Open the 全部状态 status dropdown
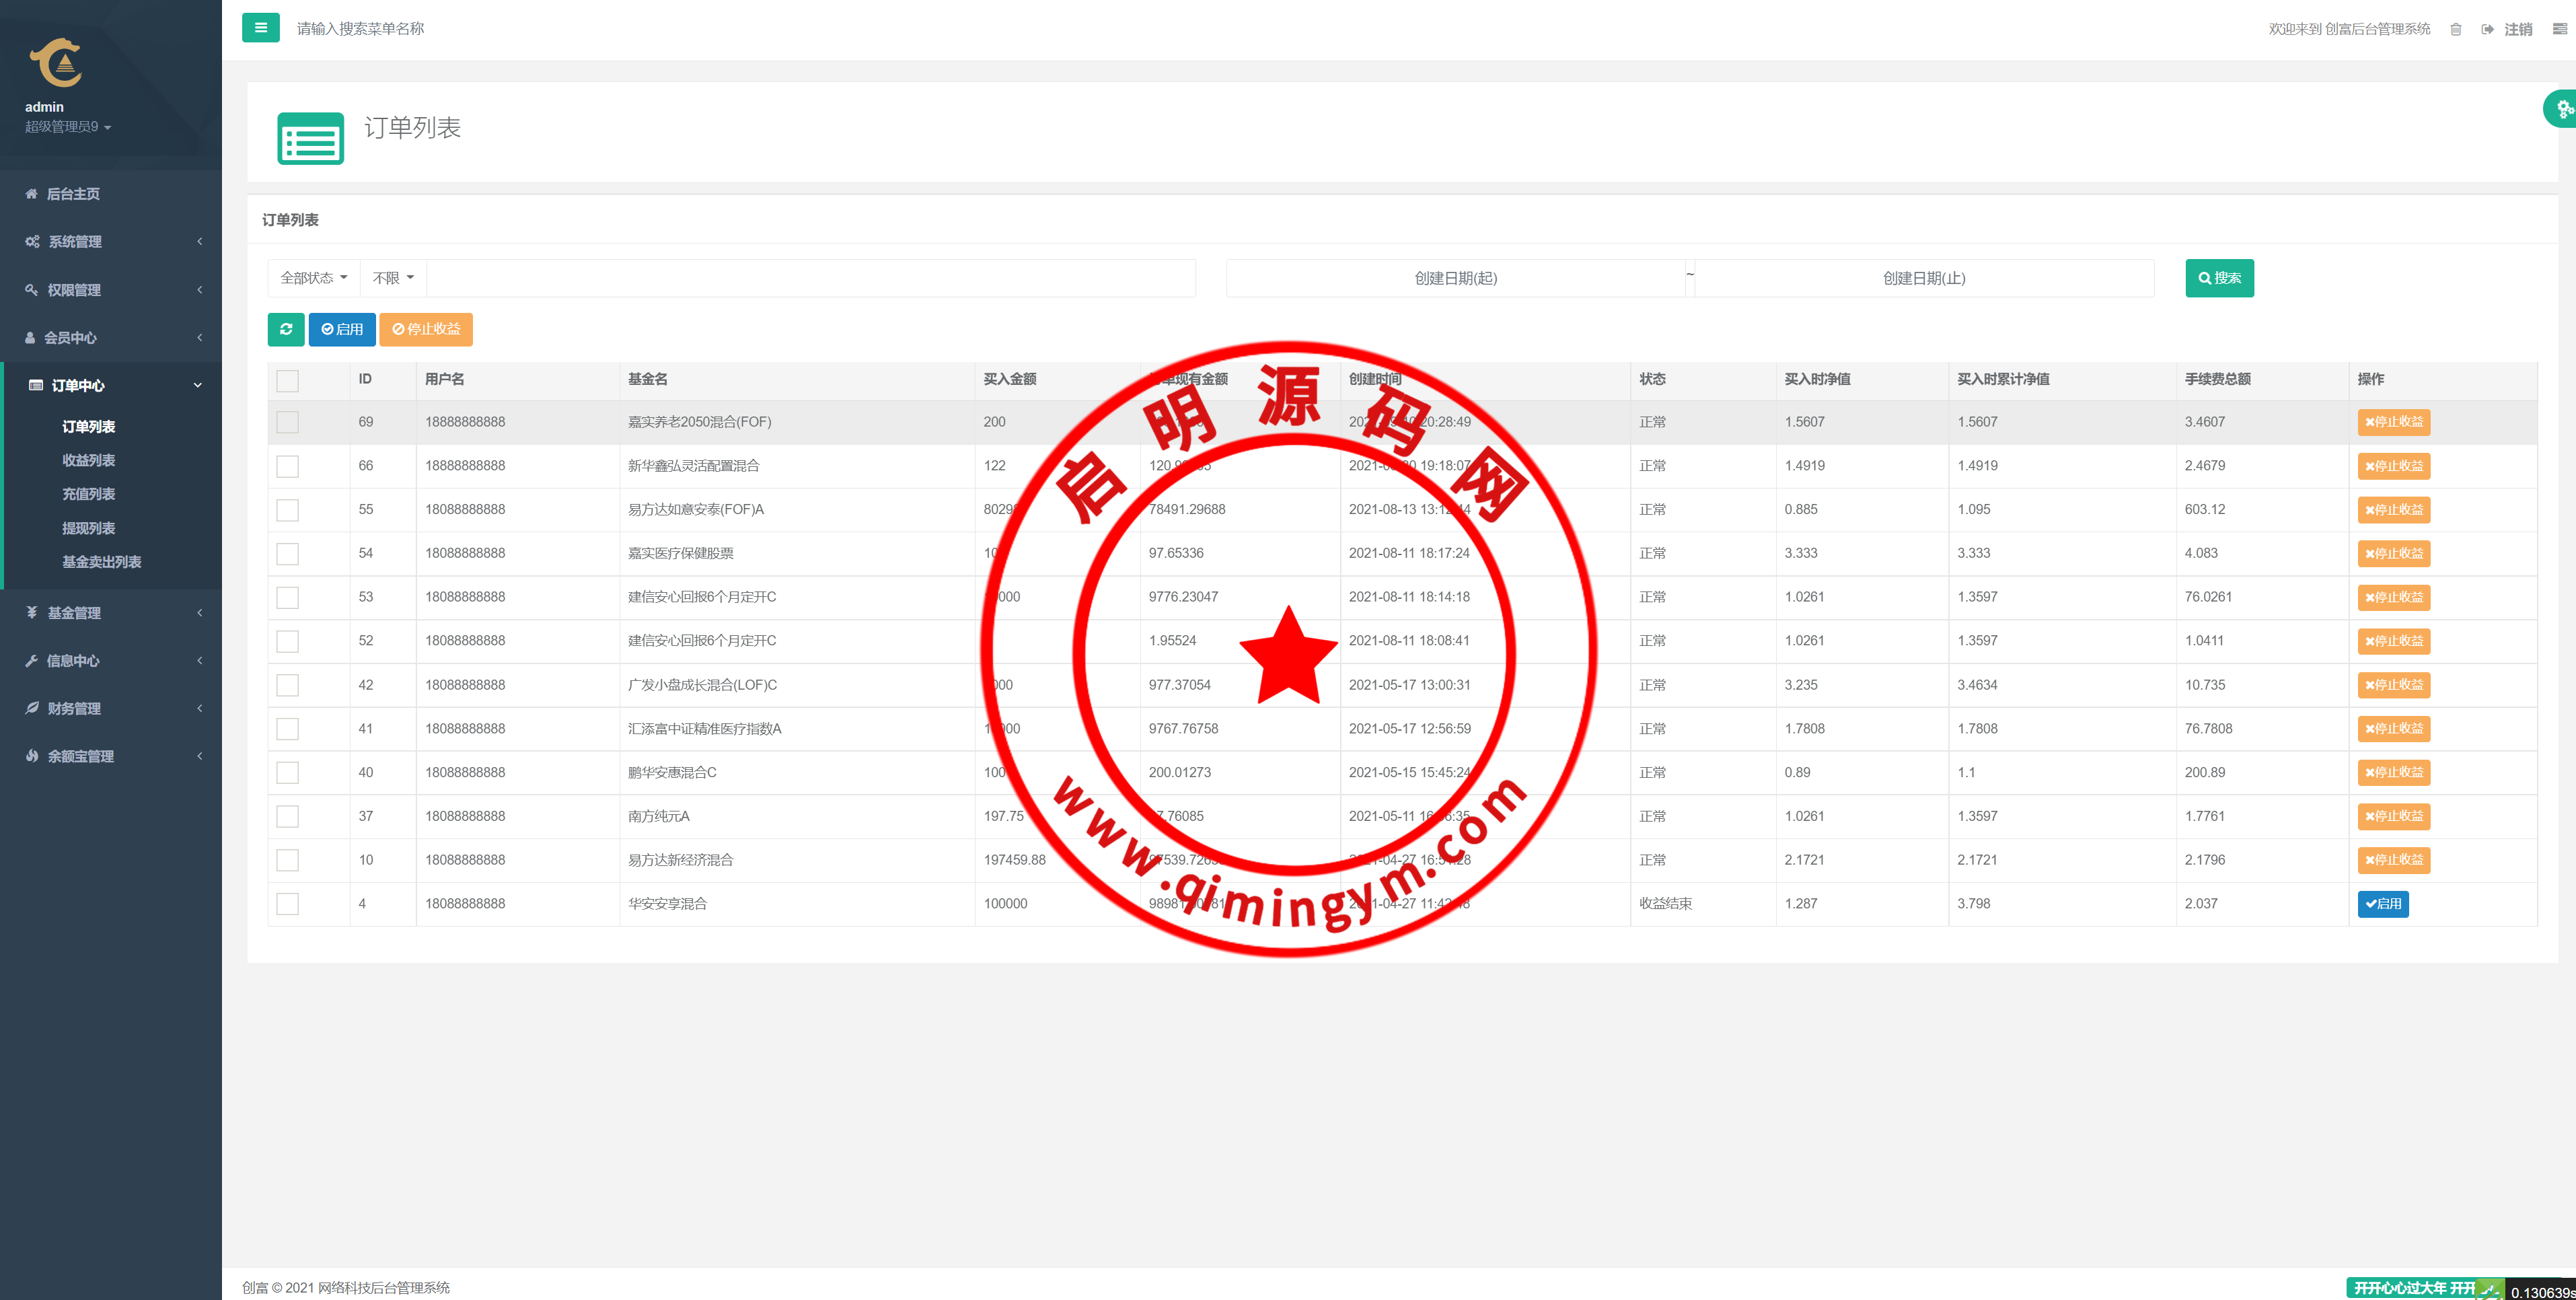 click(x=313, y=278)
